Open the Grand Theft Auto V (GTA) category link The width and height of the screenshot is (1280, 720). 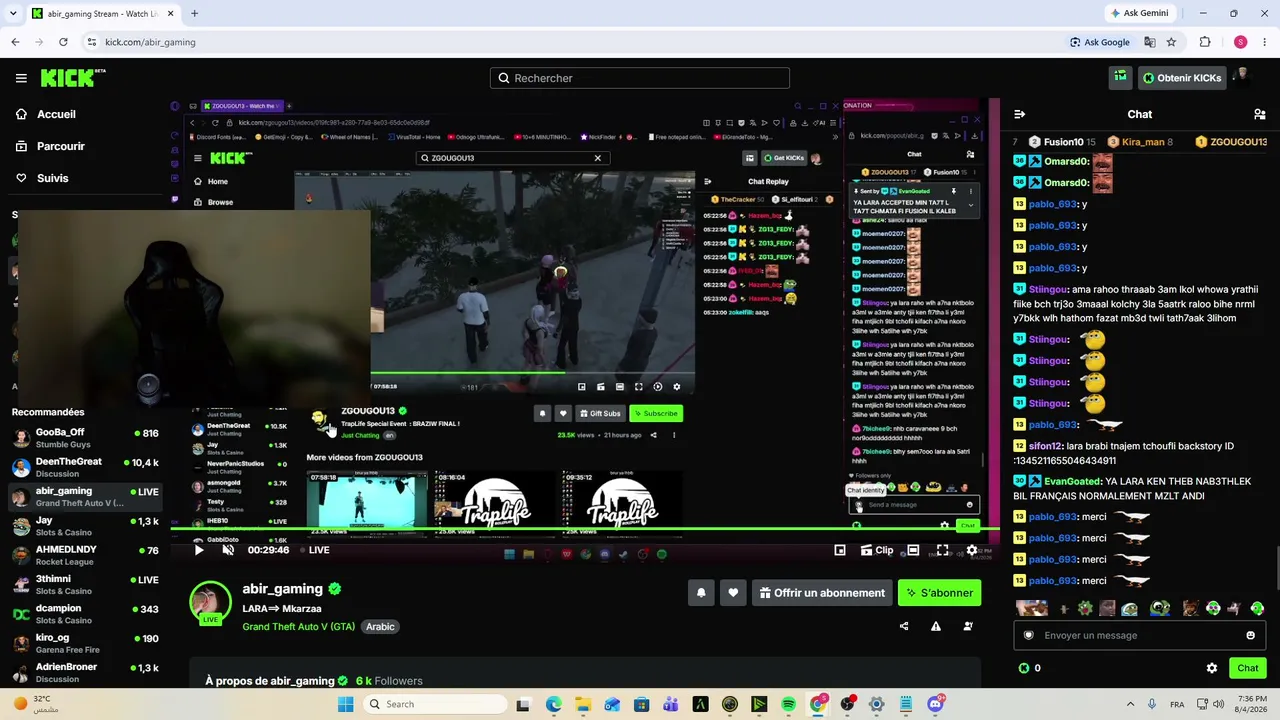(x=298, y=627)
